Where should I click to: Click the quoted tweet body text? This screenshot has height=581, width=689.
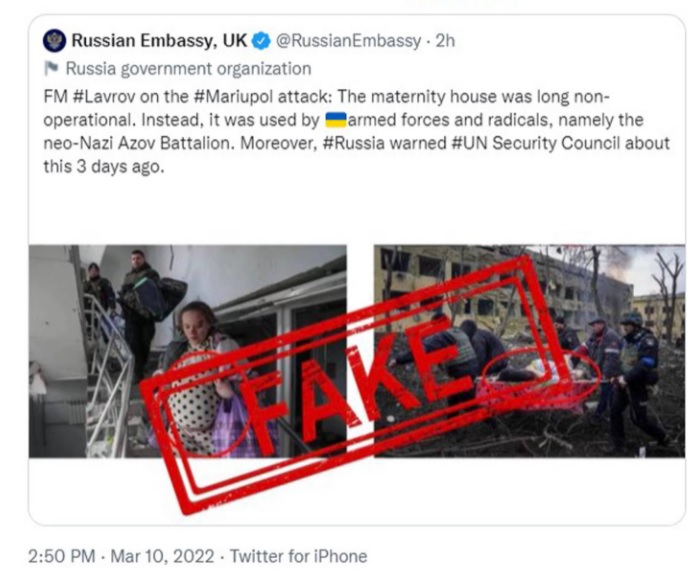356,131
